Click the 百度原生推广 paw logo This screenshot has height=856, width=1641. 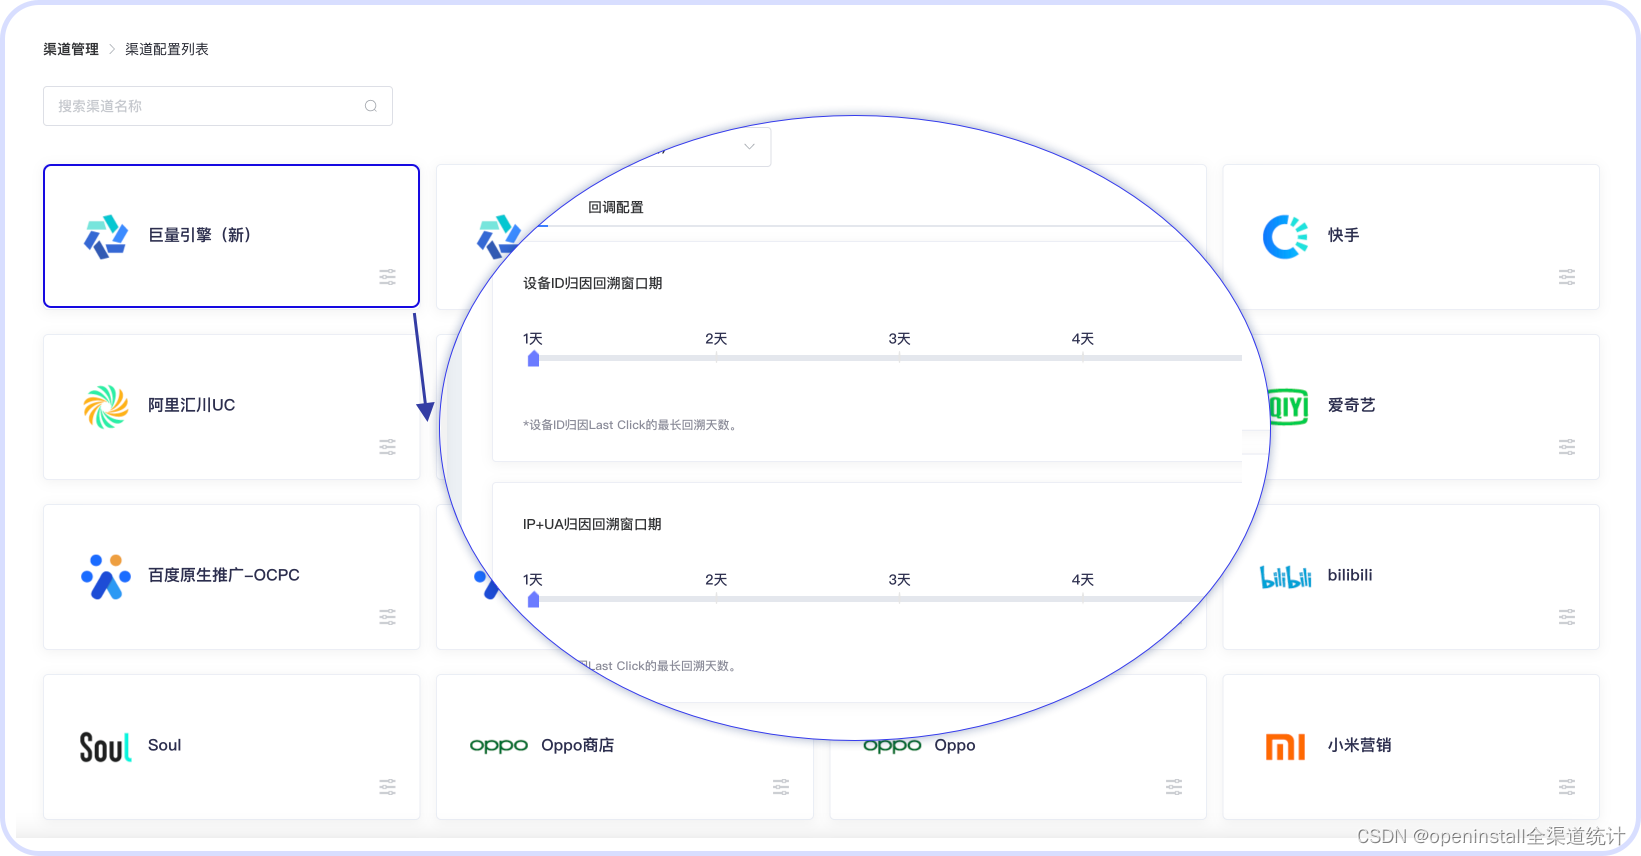pos(106,576)
